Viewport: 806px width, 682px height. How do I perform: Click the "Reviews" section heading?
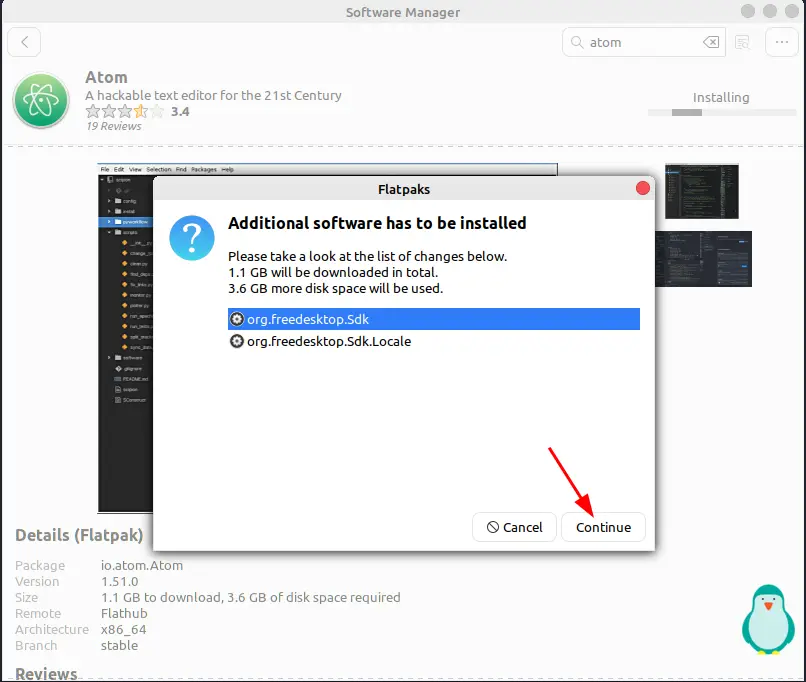(x=46, y=674)
